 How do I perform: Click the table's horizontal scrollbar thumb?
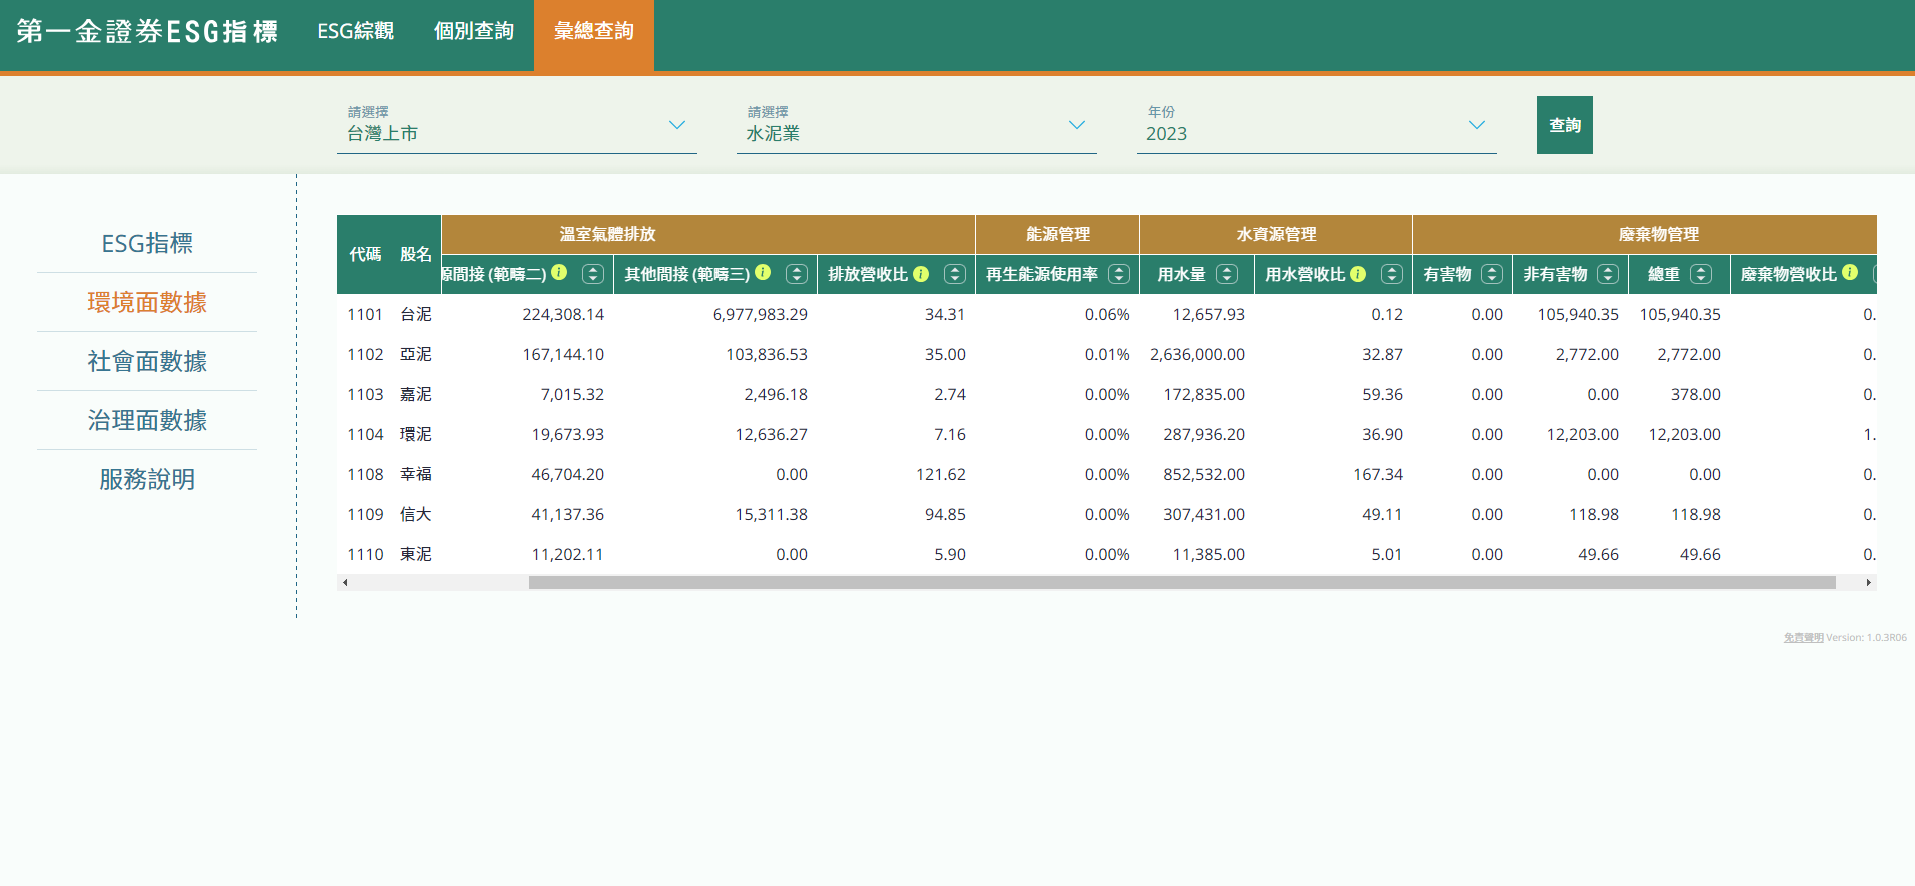[x=1182, y=583]
